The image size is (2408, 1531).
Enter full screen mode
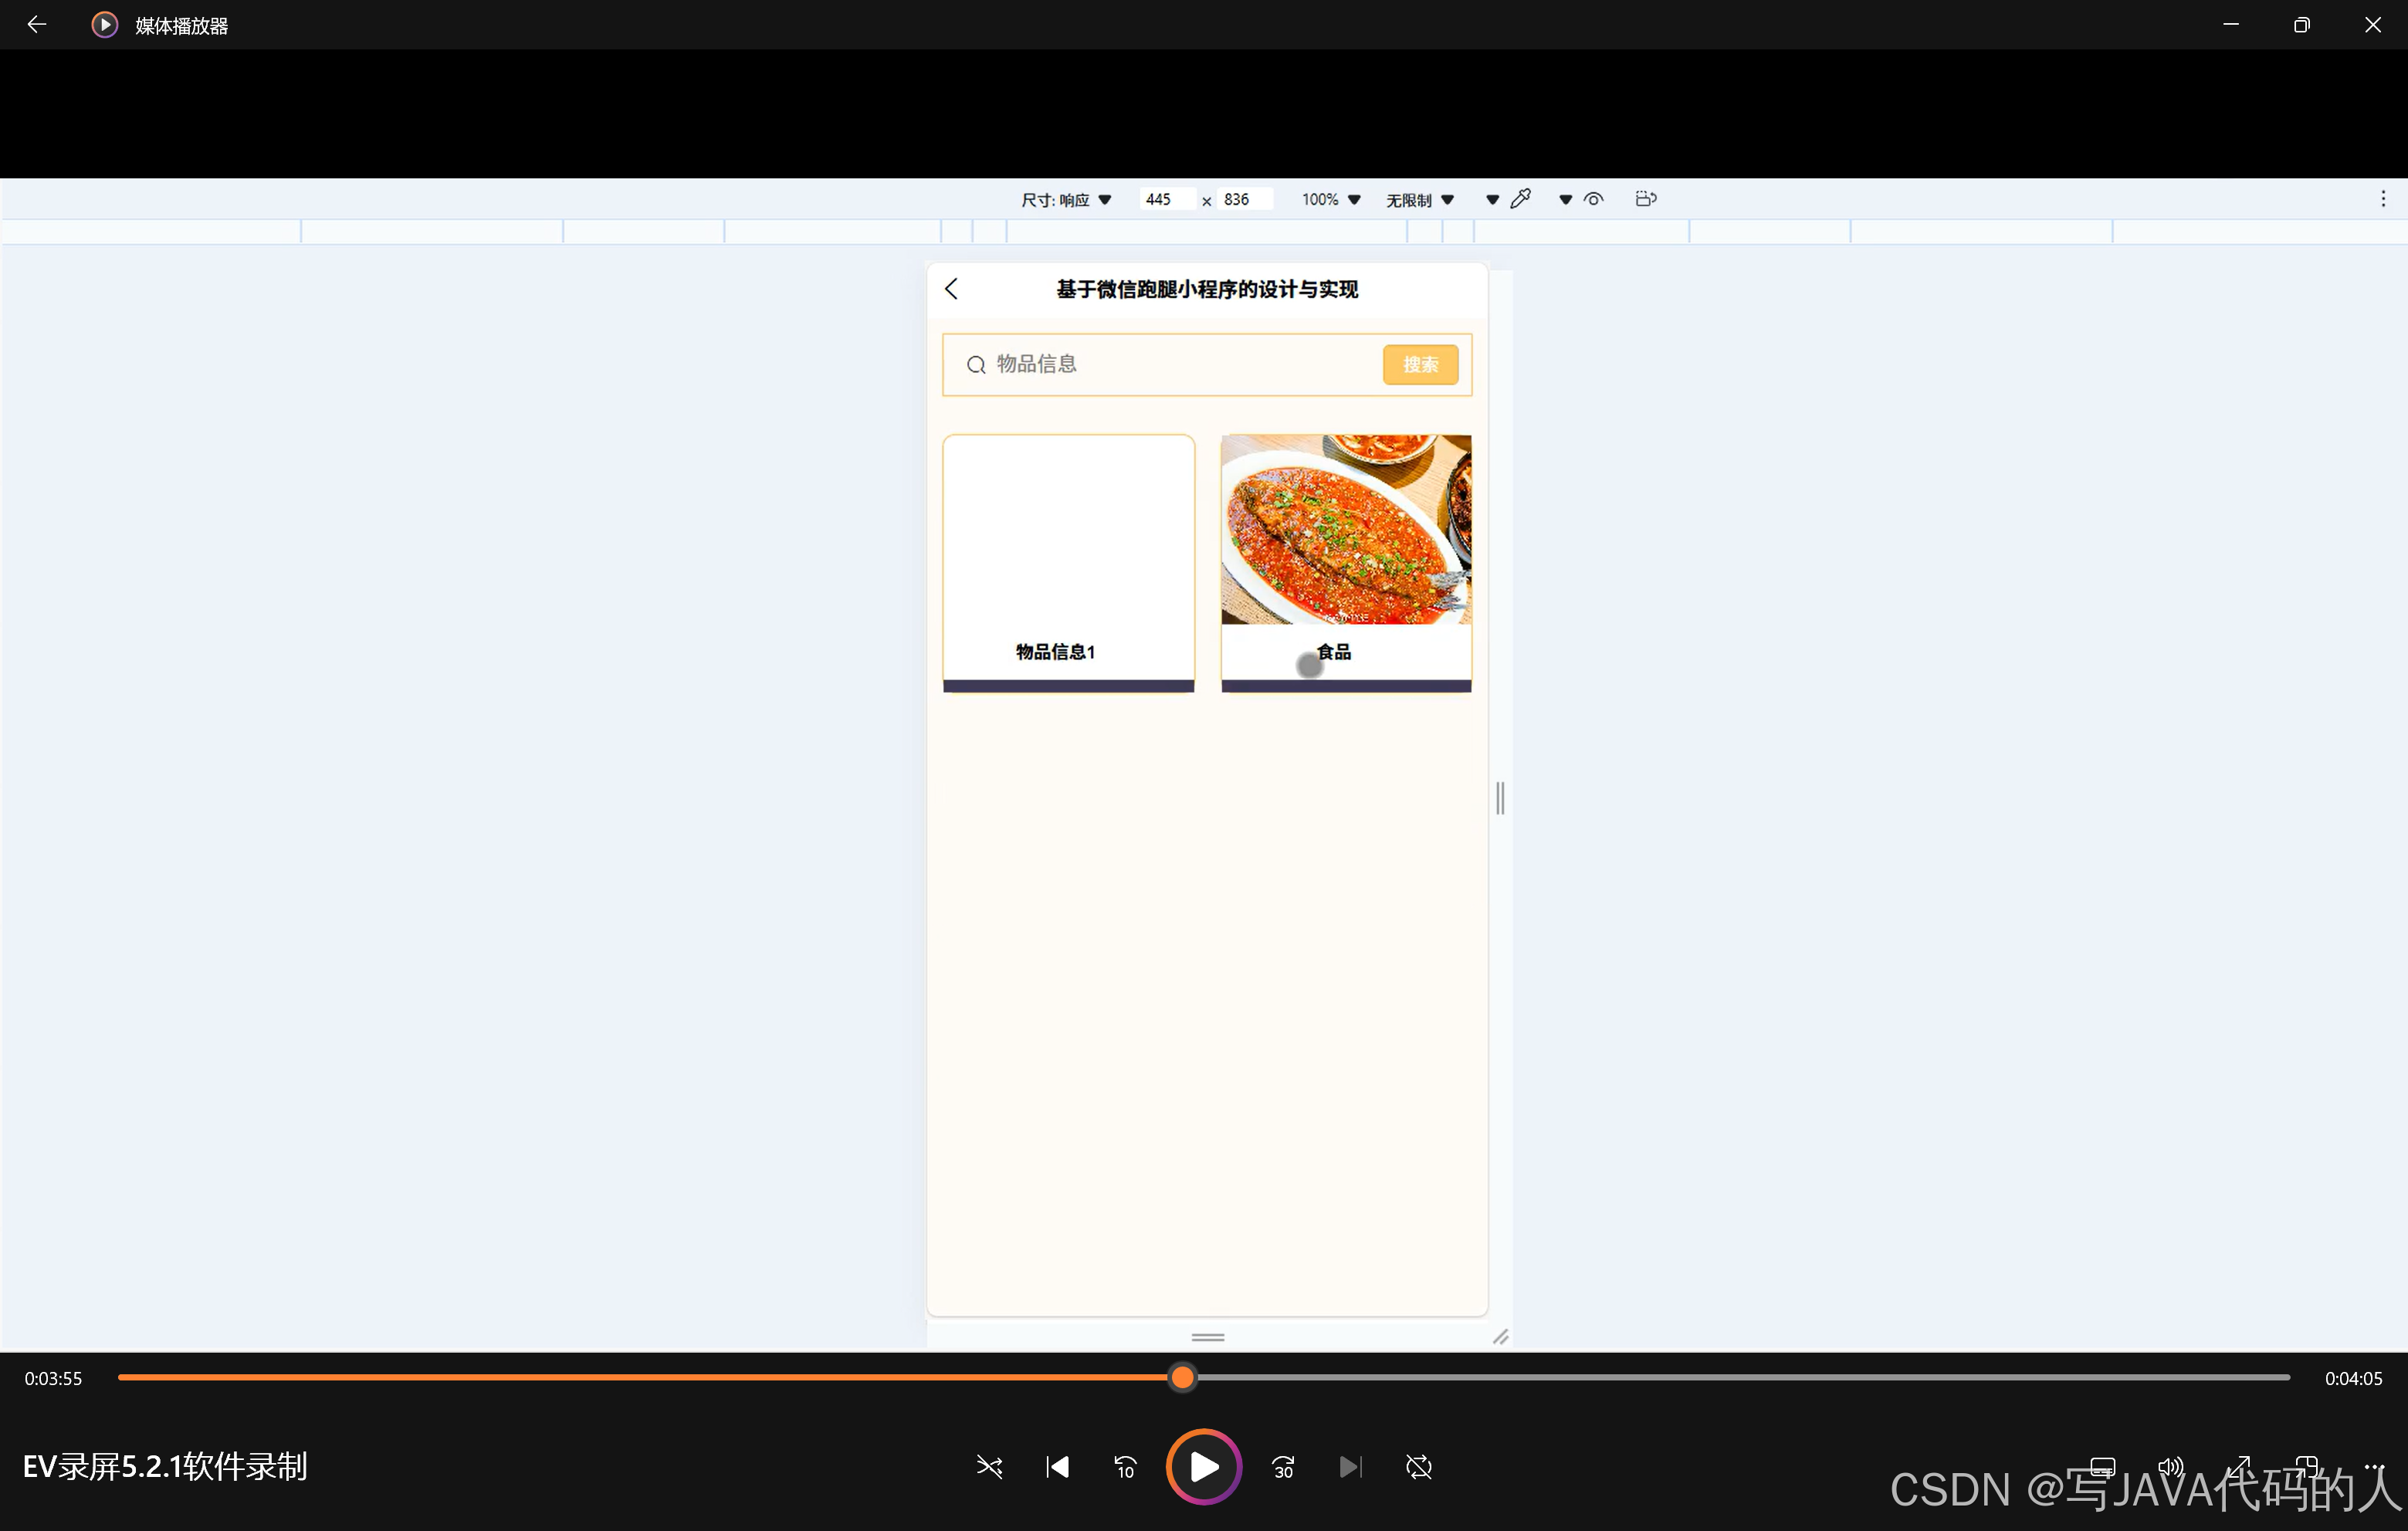(2238, 1467)
